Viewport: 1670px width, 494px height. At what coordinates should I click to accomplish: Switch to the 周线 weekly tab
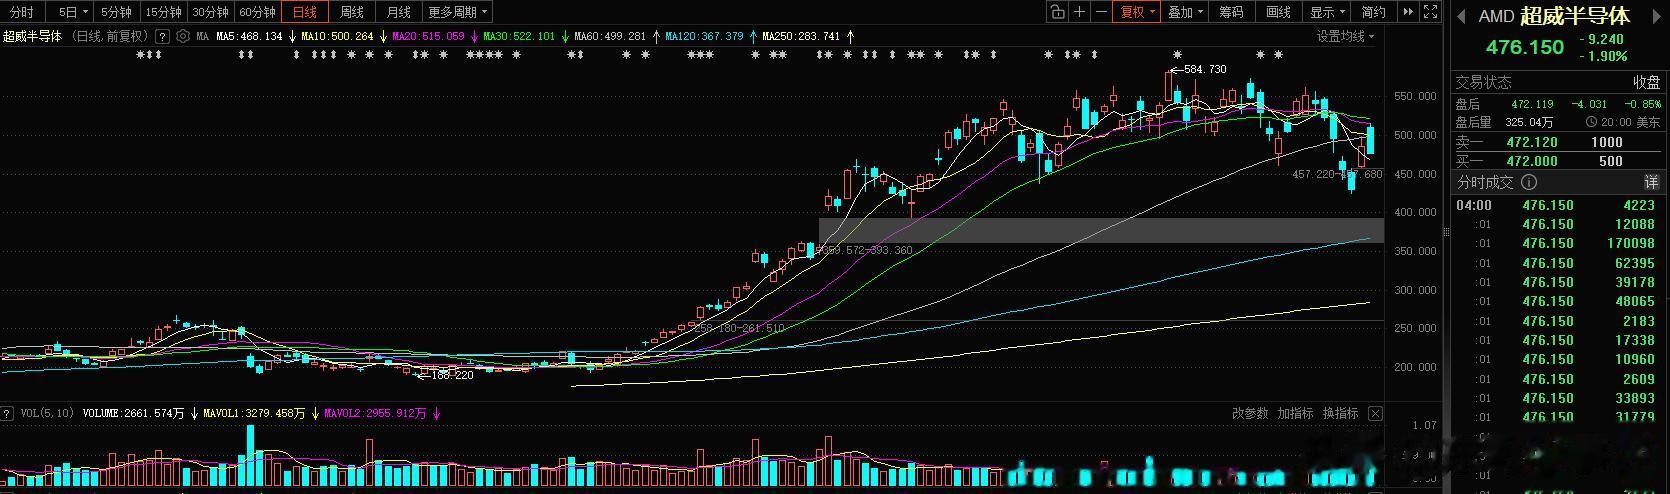[x=352, y=12]
